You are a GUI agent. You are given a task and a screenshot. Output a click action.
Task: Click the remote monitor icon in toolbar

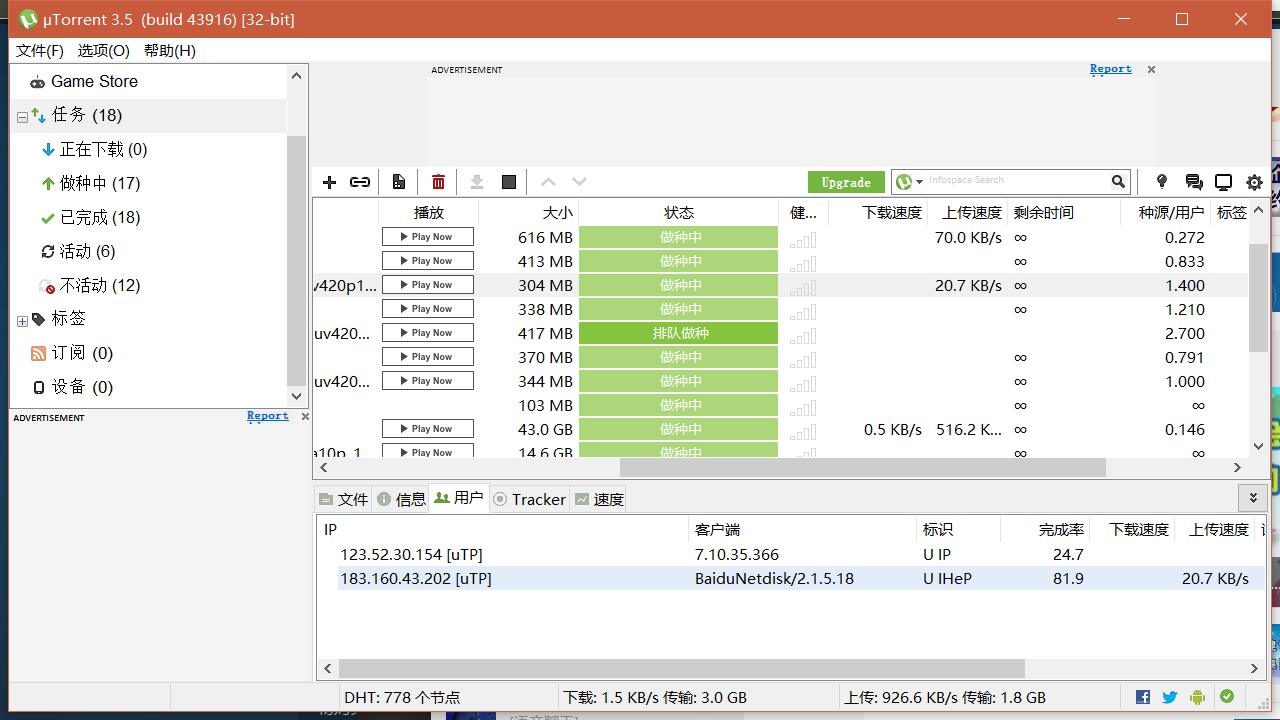1223,182
